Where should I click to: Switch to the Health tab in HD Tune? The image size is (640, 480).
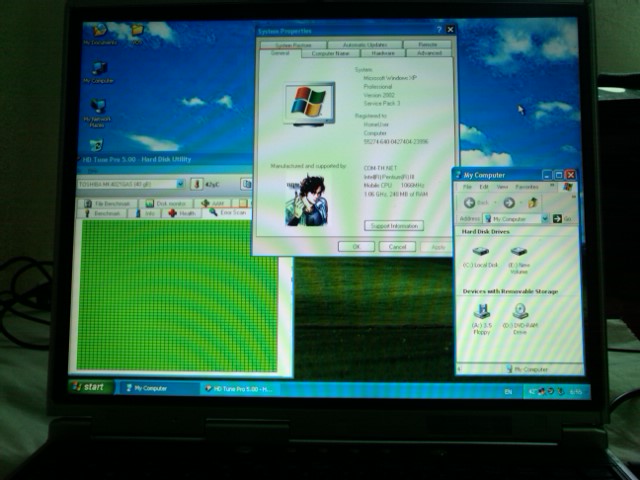click(182, 213)
